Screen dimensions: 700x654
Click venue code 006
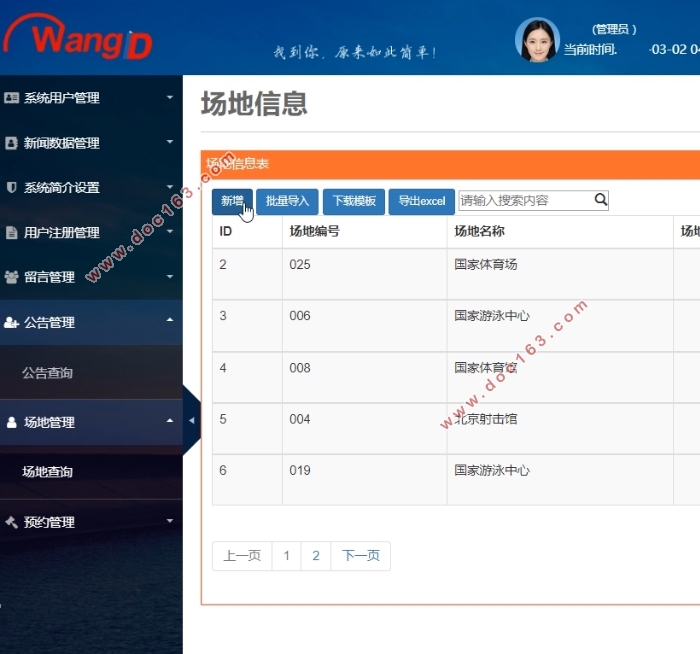point(300,316)
